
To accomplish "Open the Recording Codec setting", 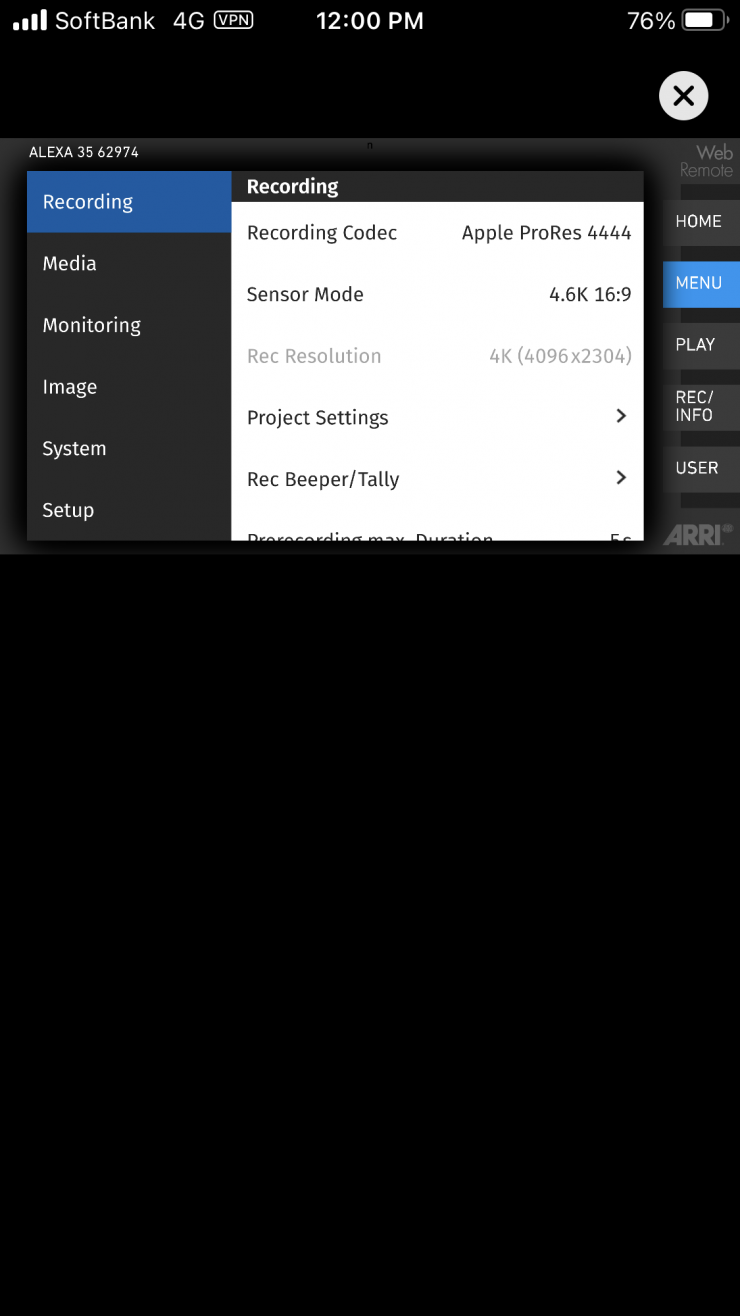I will point(438,233).
